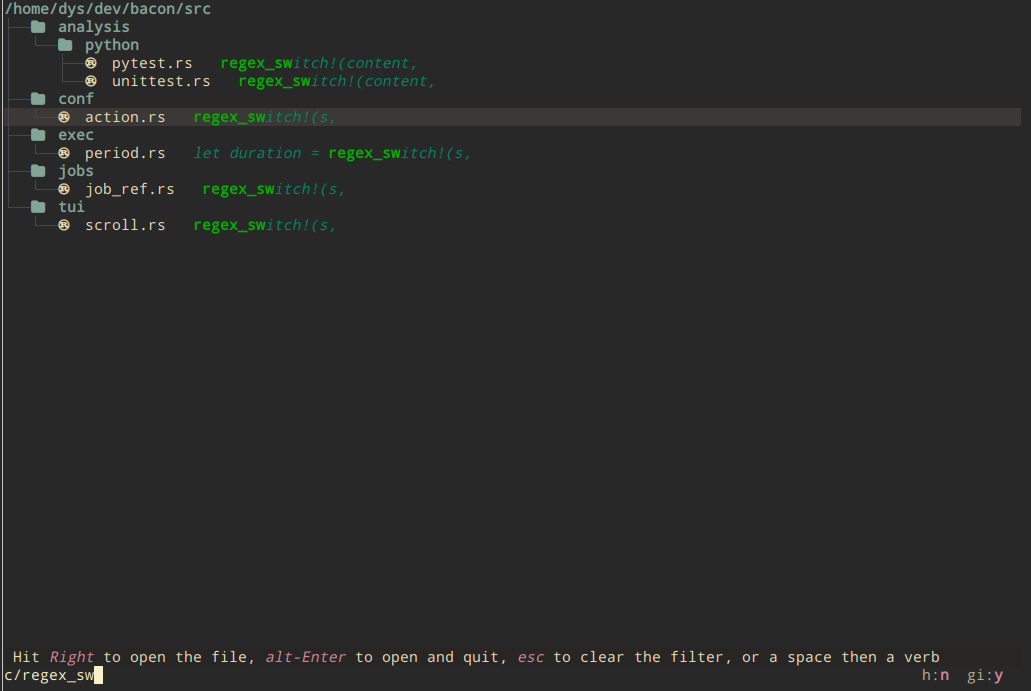The width and height of the screenshot is (1031, 691).
Task: Click the jobs folder icon
Action: (x=38, y=171)
